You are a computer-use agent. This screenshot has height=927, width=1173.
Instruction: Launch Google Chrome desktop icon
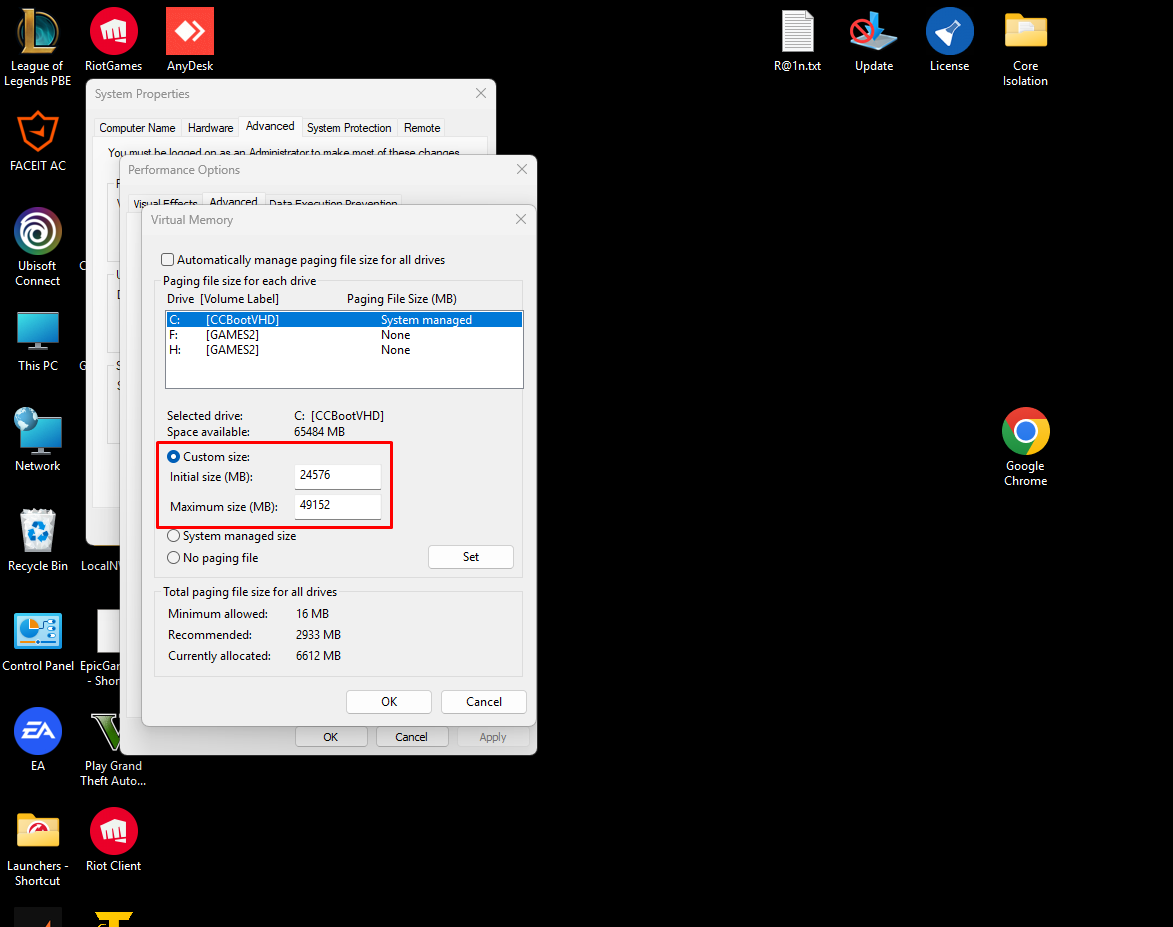click(1026, 447)
